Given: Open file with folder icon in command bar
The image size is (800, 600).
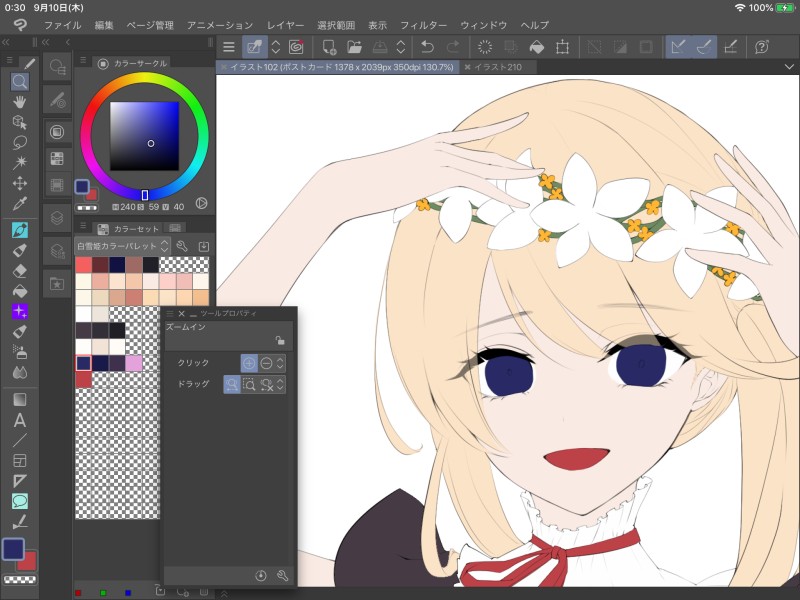Looking at the screenshot, I should [354, 47].
